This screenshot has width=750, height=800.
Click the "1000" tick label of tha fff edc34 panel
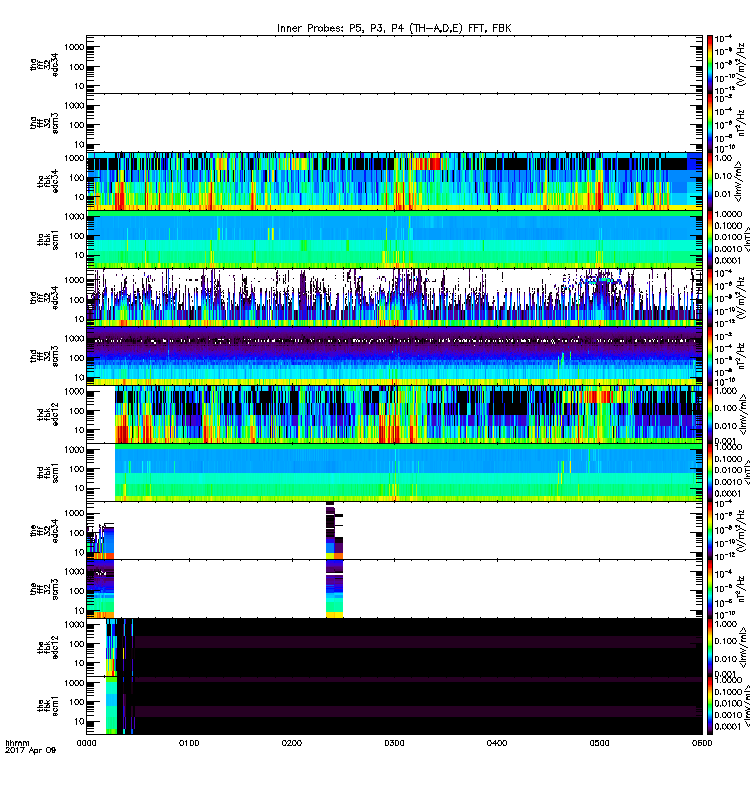click(74, 47)
